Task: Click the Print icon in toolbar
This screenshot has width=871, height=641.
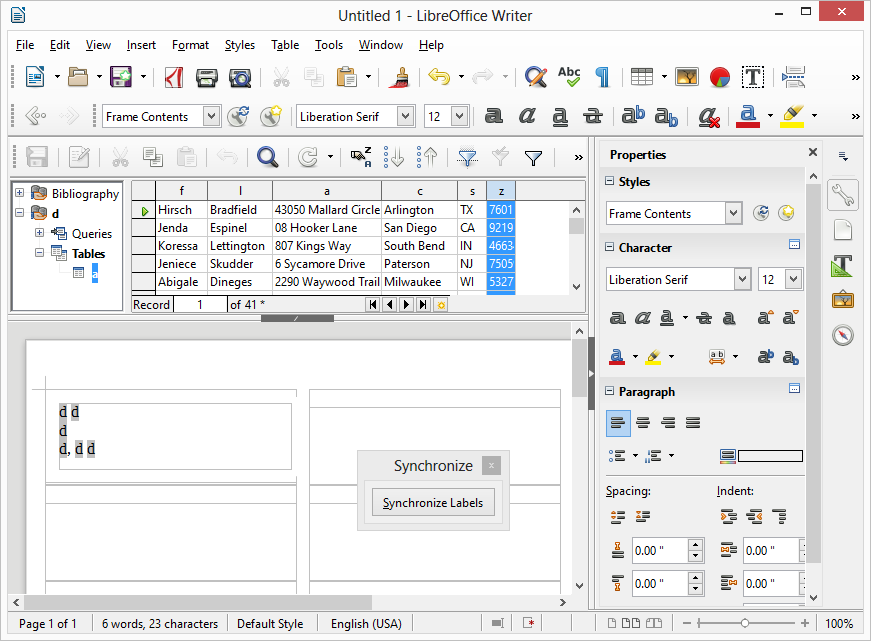Action: [207, 77]
